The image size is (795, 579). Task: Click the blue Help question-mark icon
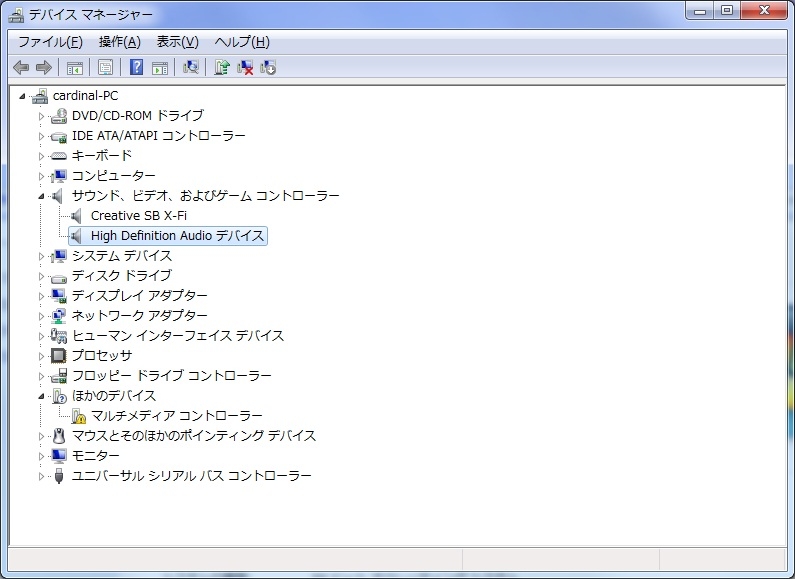coord(136,67)
